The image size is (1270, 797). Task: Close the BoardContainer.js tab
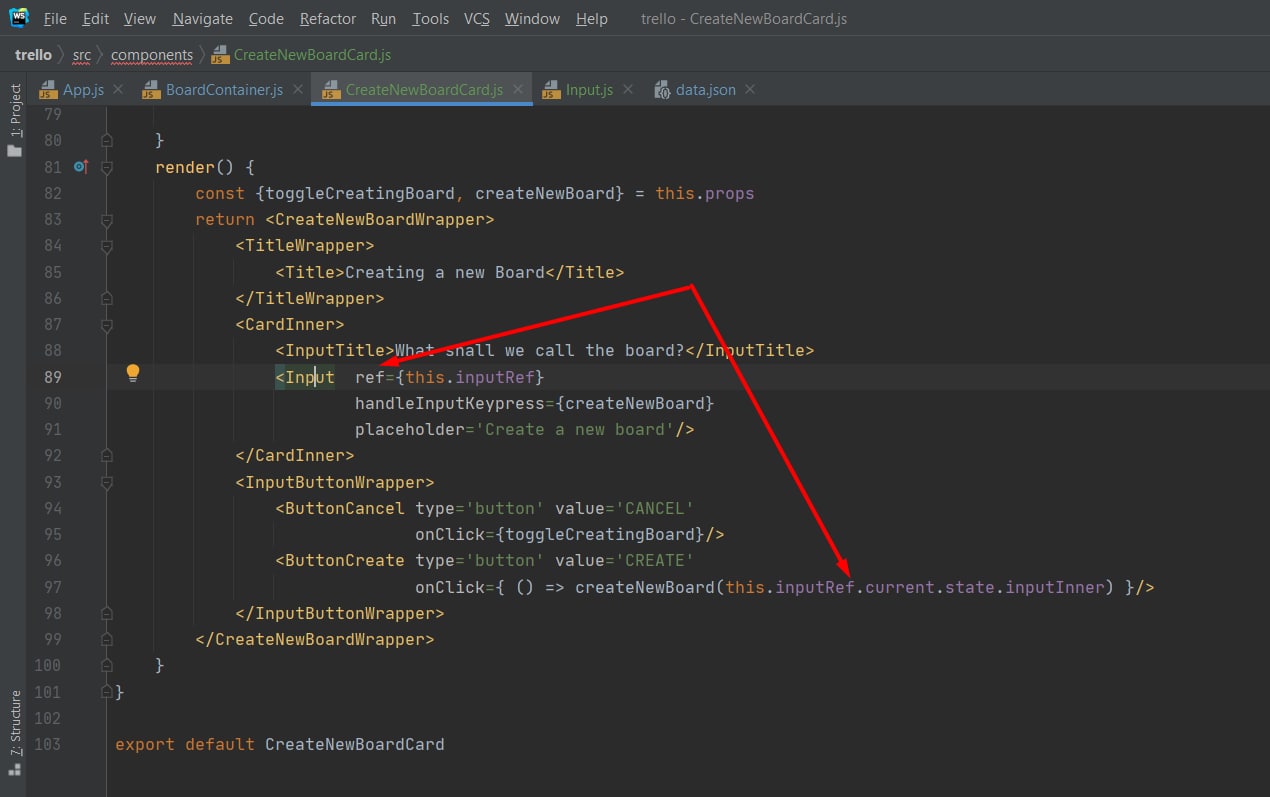297,89
